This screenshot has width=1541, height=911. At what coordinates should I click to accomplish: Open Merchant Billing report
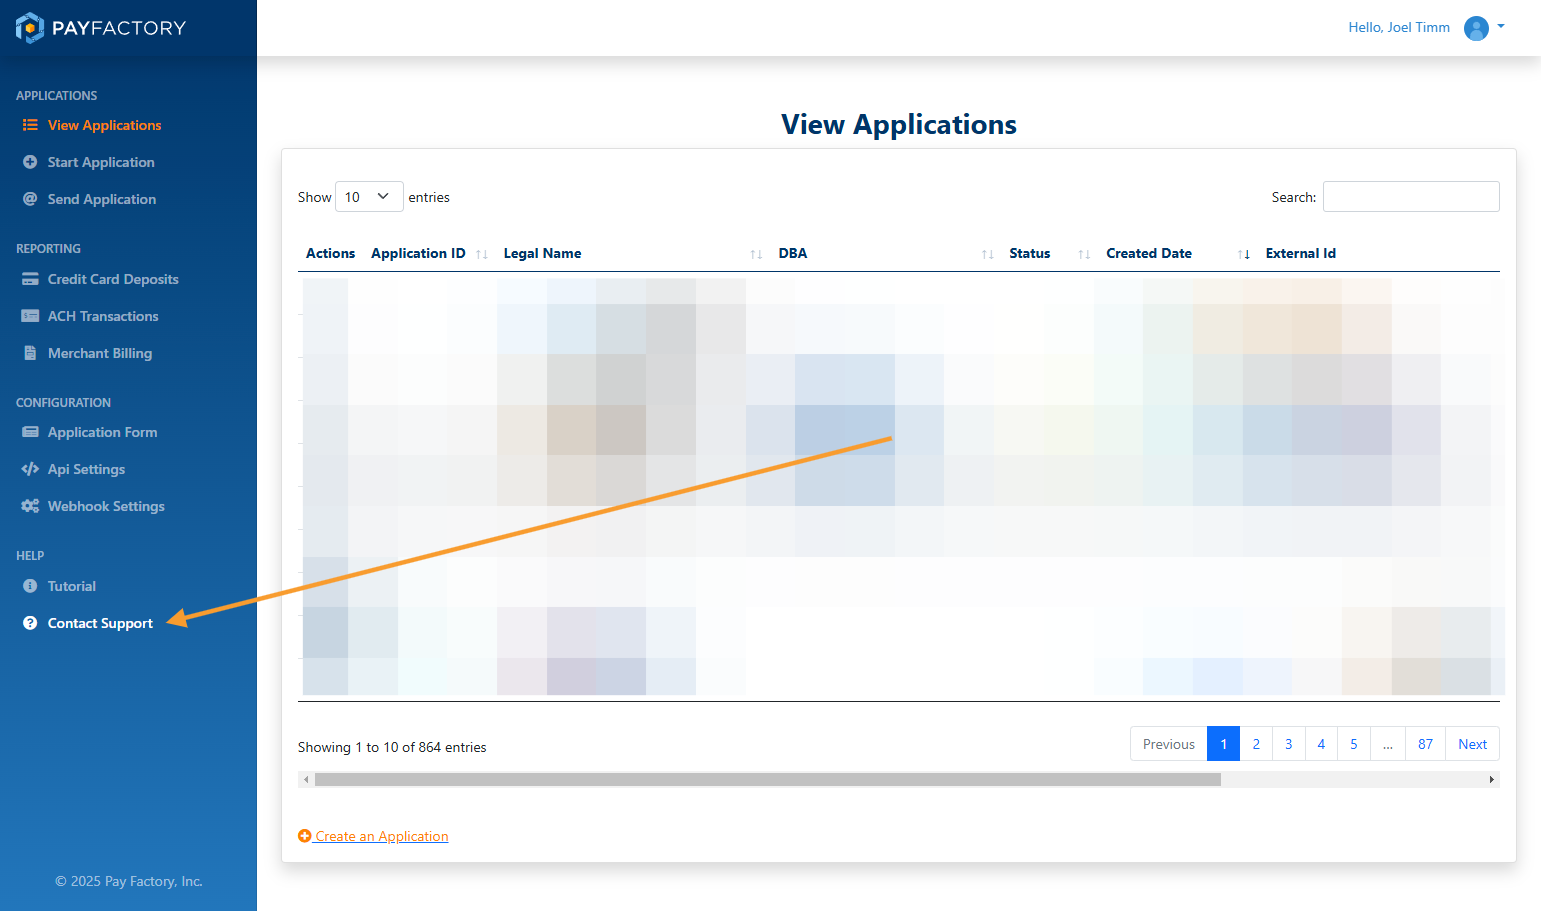tap(100, 353)
